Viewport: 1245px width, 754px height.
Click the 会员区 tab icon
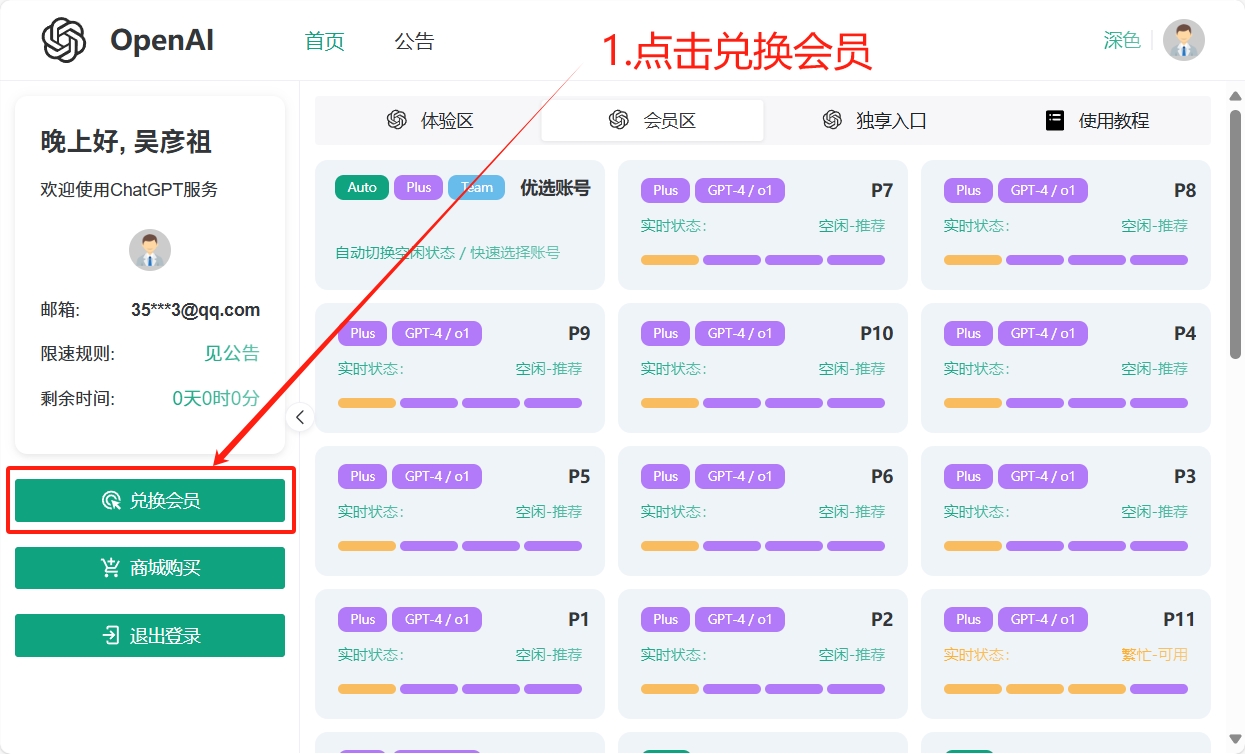tap(619, 120)
